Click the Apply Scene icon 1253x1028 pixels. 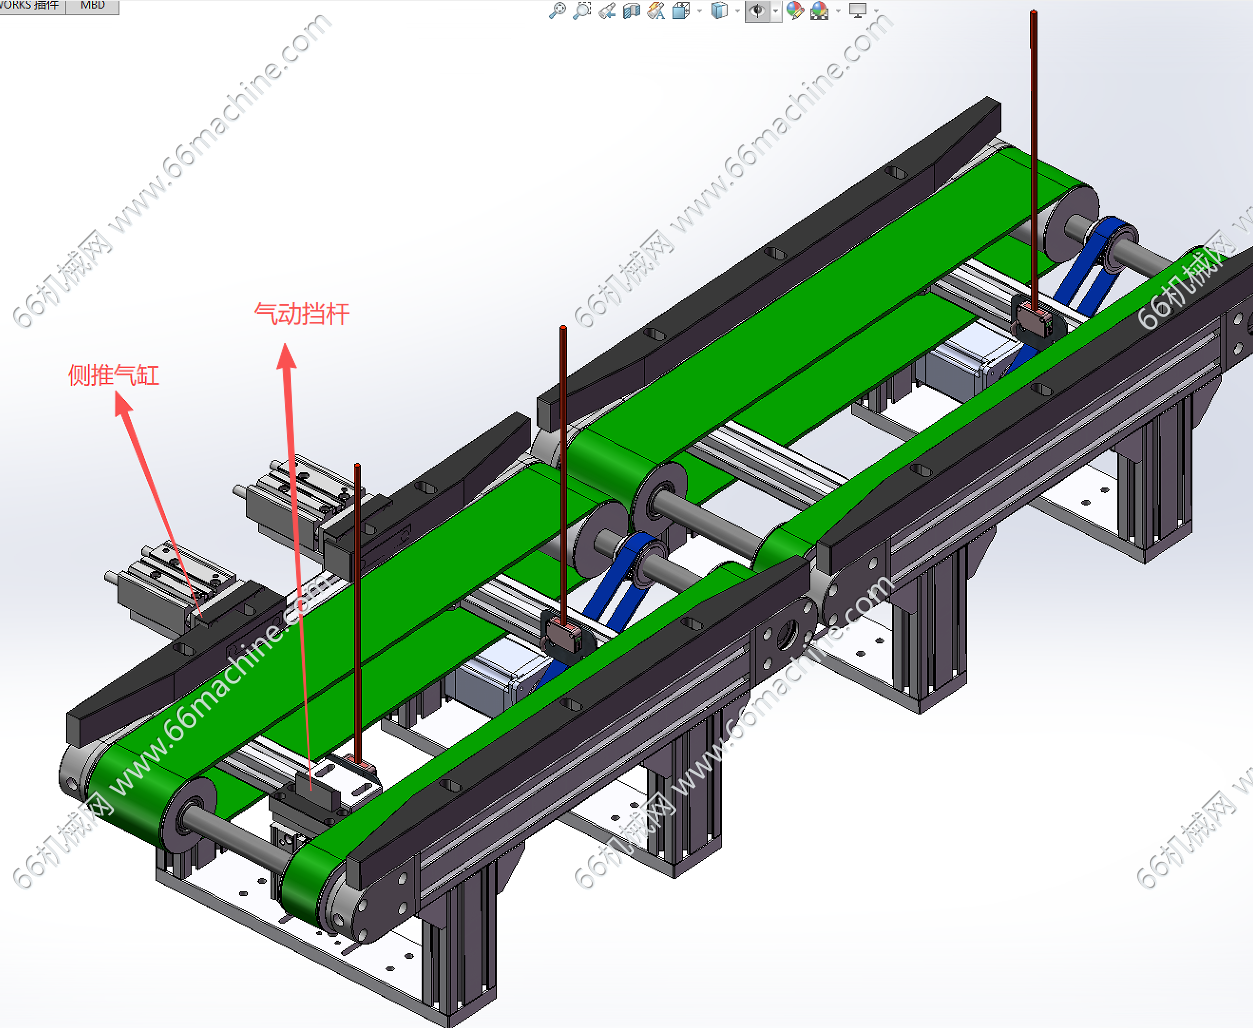coord(819,11)
